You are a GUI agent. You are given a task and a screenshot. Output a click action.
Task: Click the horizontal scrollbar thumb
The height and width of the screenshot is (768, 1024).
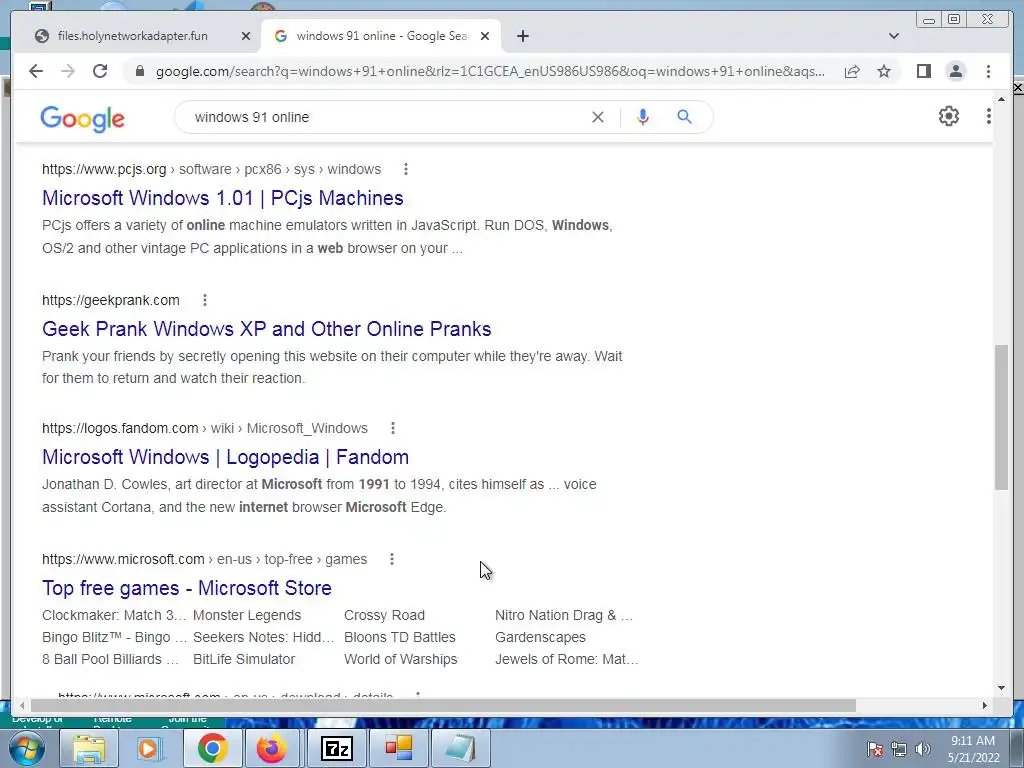tap(443, 705)
